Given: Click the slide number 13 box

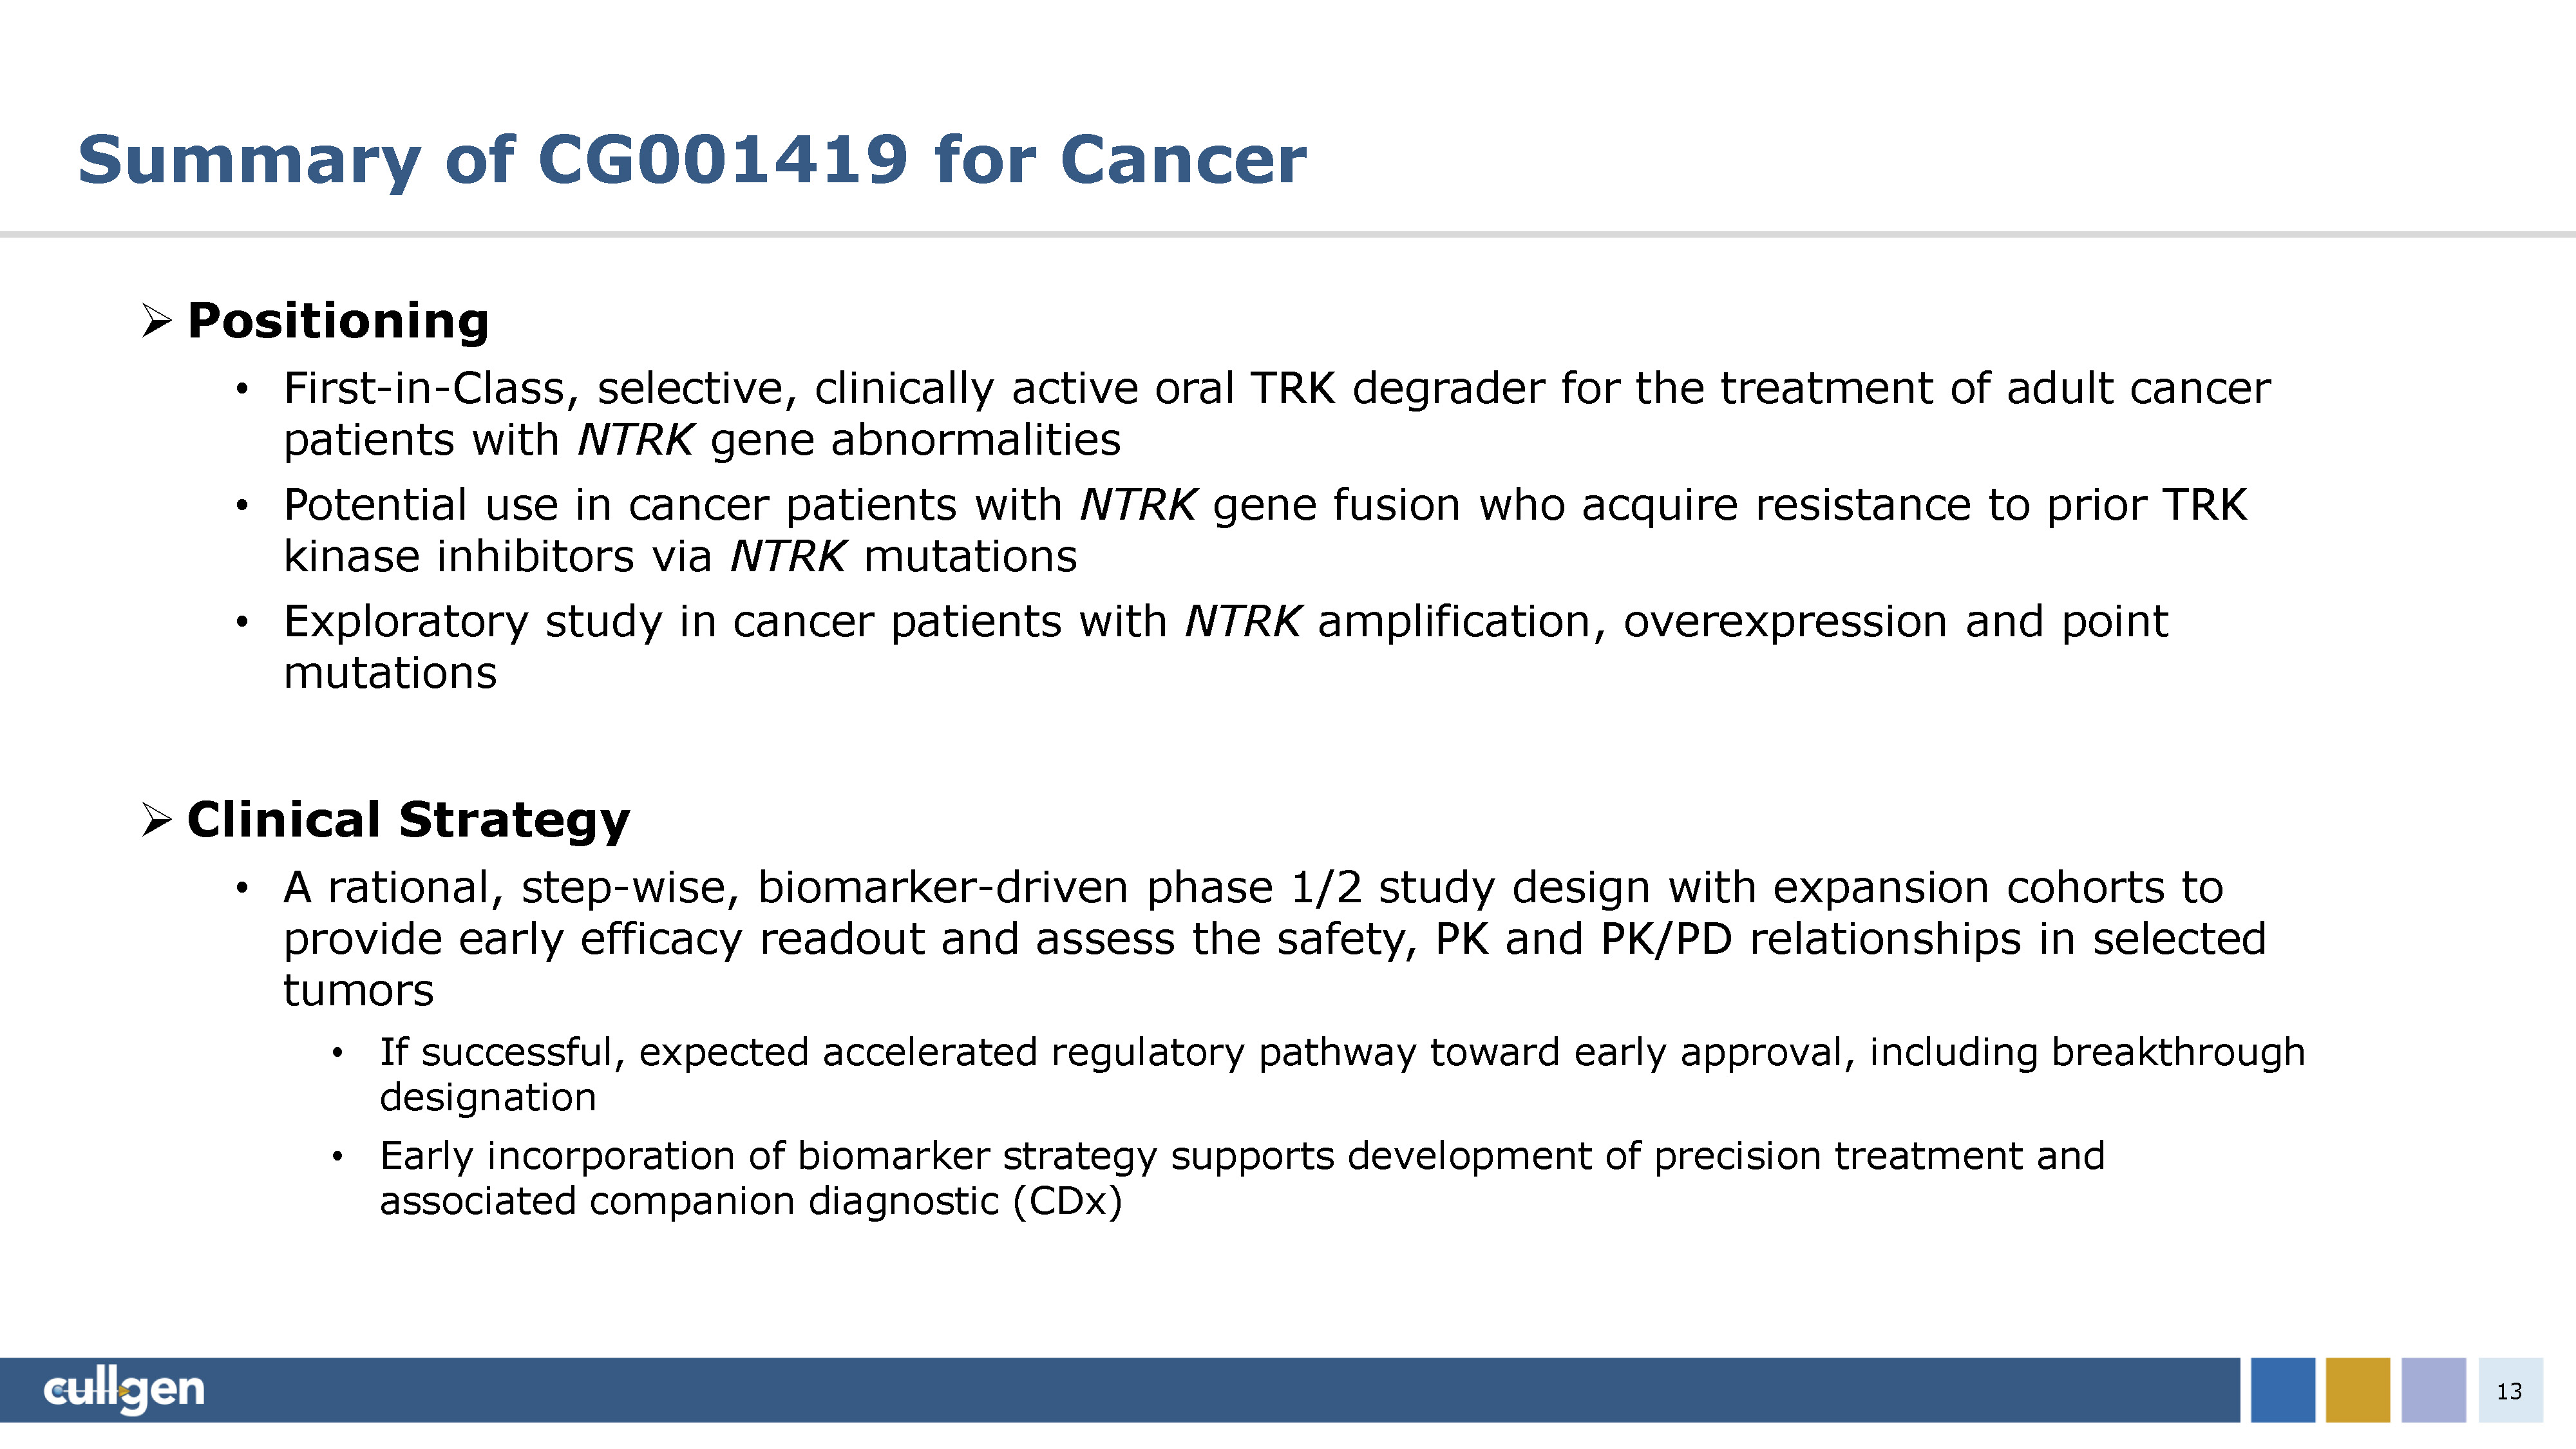Looking at the screenshot, I should (2510, 1390).
